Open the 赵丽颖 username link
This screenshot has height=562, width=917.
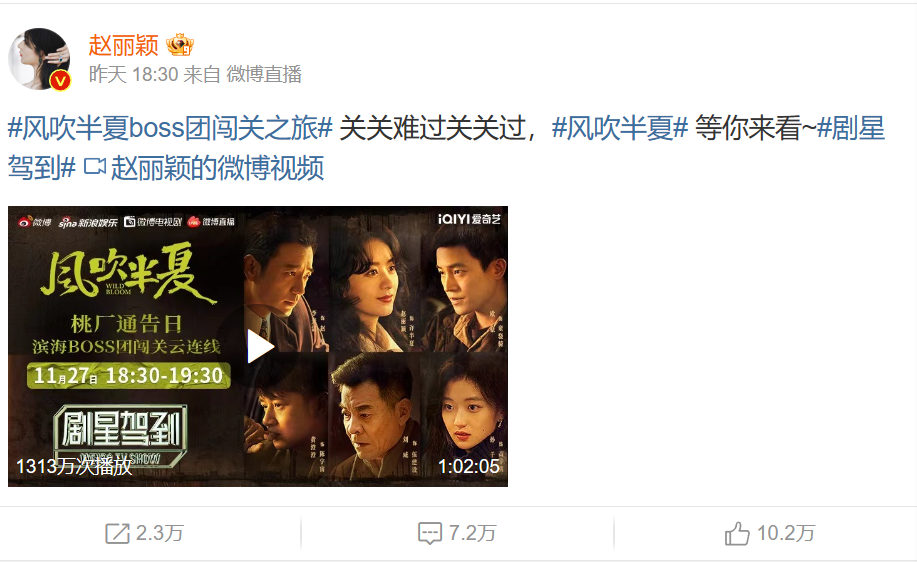click(x=123, y=45)
